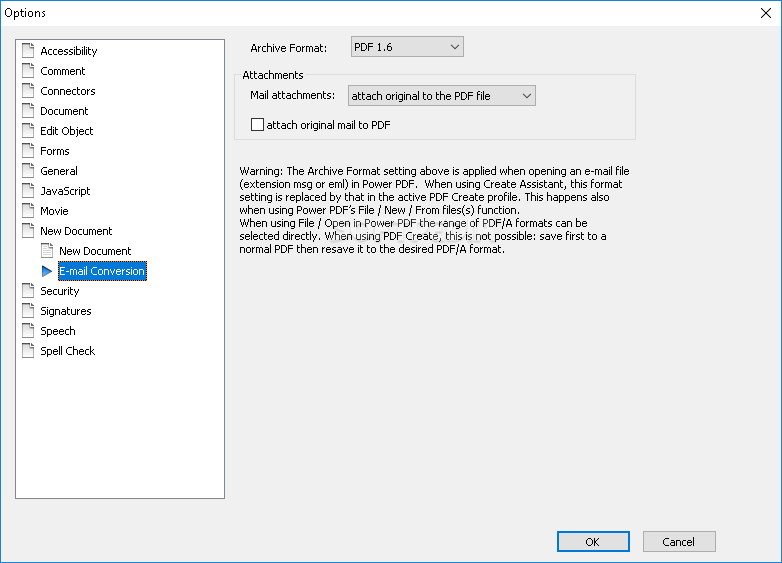Click the Connectors page icon
The height and width of the screenshot is (563, 782).
[28, 90]
